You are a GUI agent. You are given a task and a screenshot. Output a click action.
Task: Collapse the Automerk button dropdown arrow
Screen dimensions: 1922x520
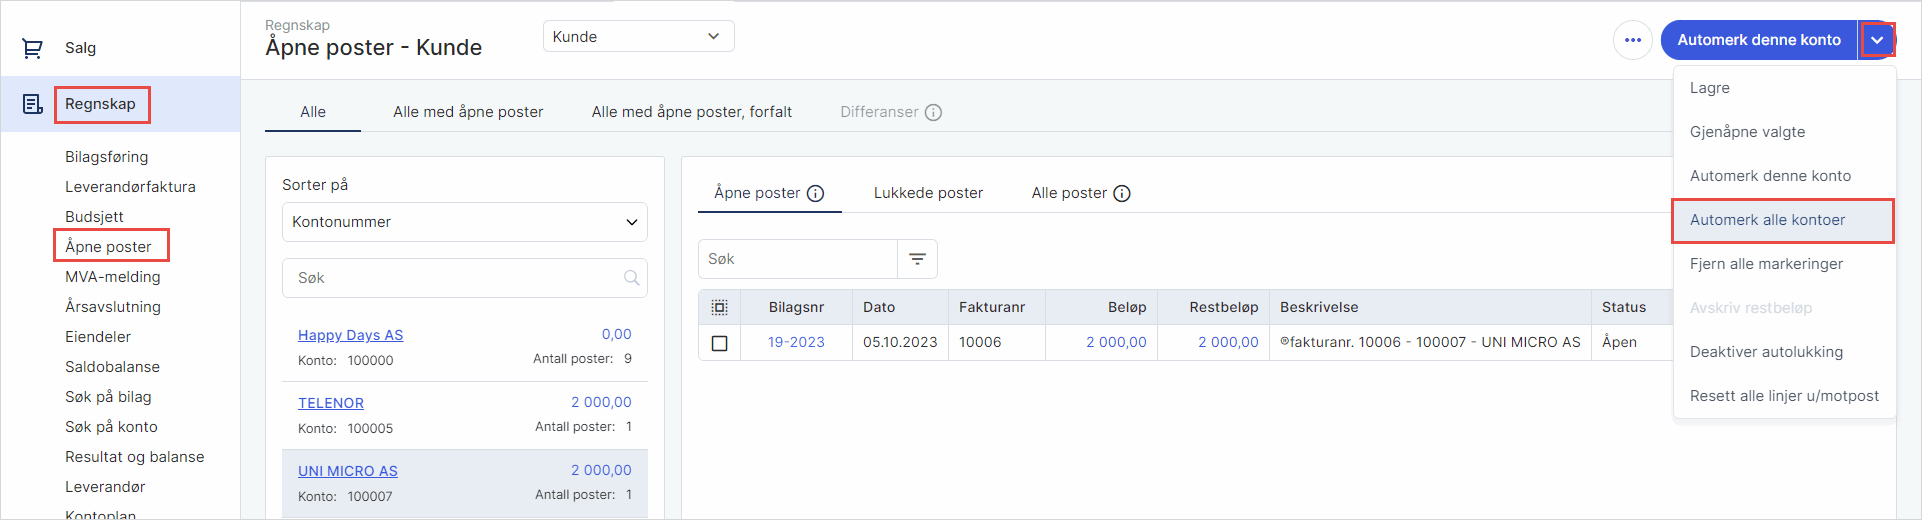click(1877, 40)
